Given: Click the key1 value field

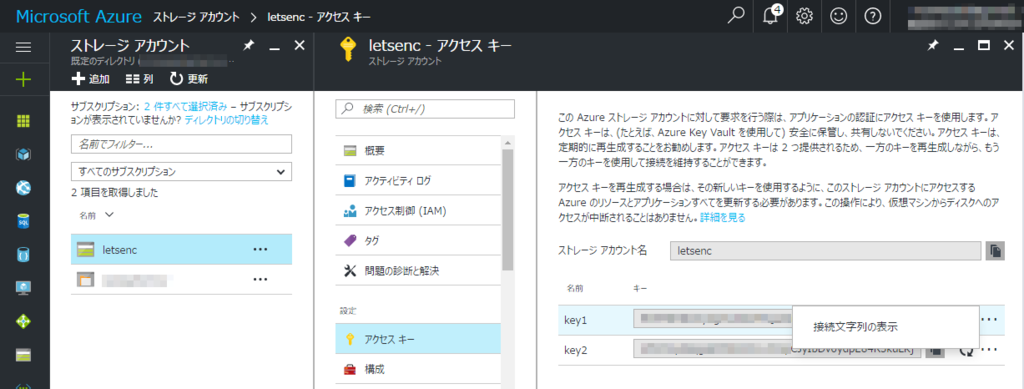Looking at the screenshot, I should [x=712, y=319].
